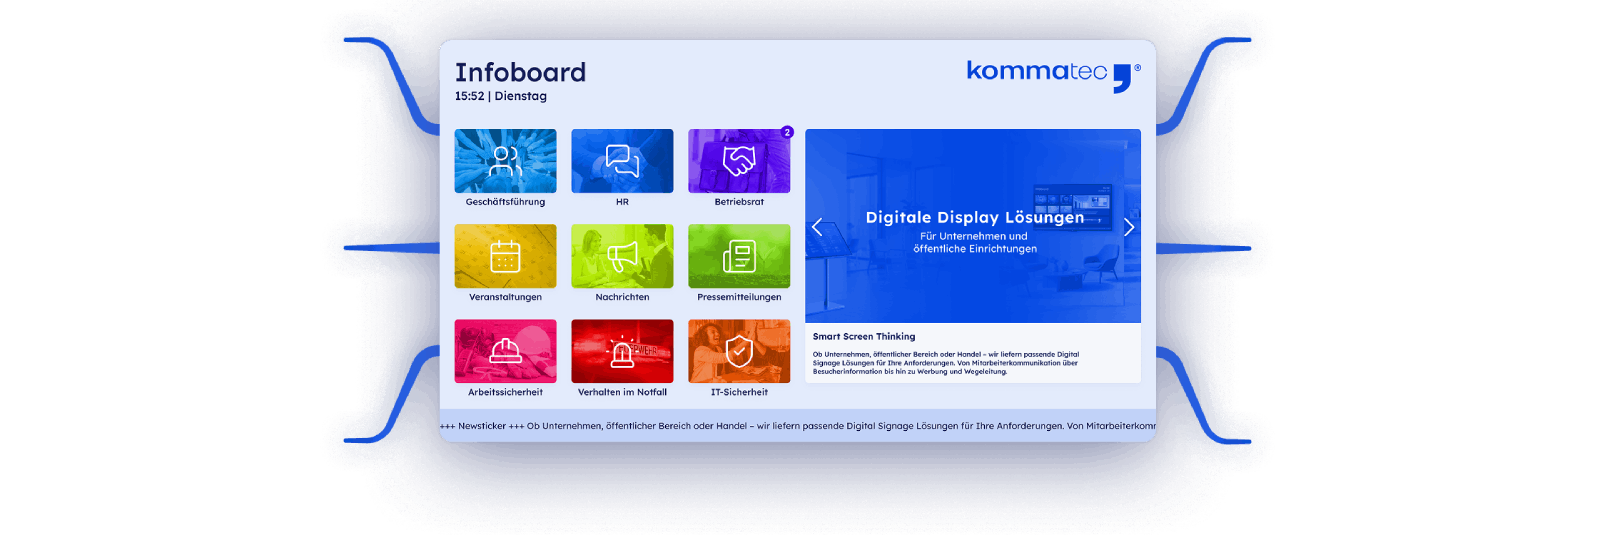Click the 'Für Unternehmen und öffentliche Einrichtungen' subtitle
Screen dimensions: 1600x535
click(x=975, y=243)
